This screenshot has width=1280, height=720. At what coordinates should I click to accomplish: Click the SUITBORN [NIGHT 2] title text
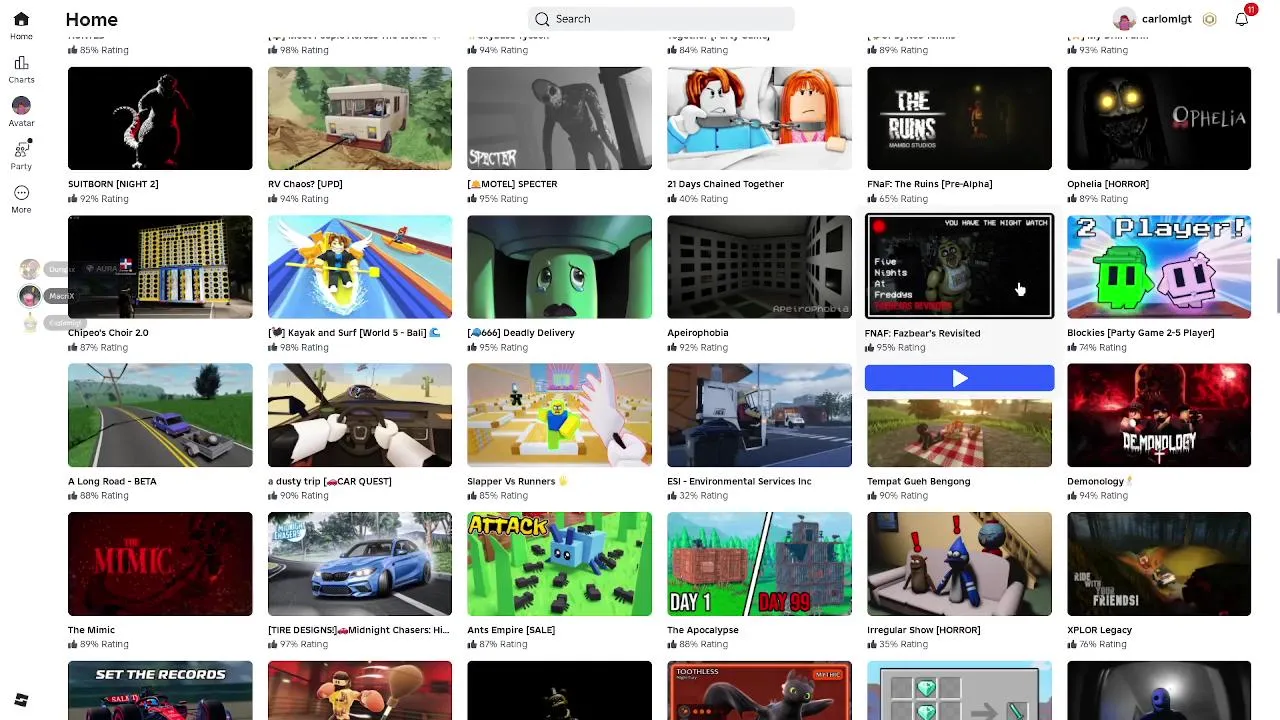click(x=113, y=184)
